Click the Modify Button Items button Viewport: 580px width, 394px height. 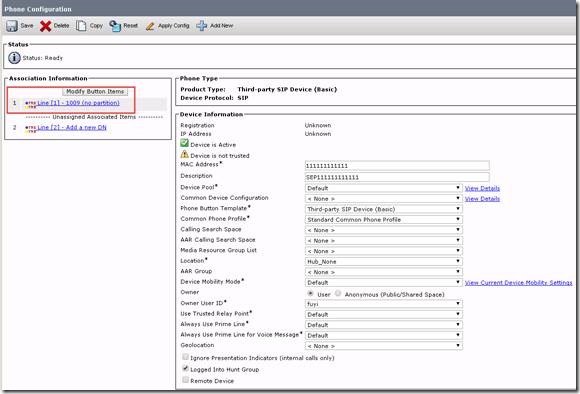[x=95, y=91]
